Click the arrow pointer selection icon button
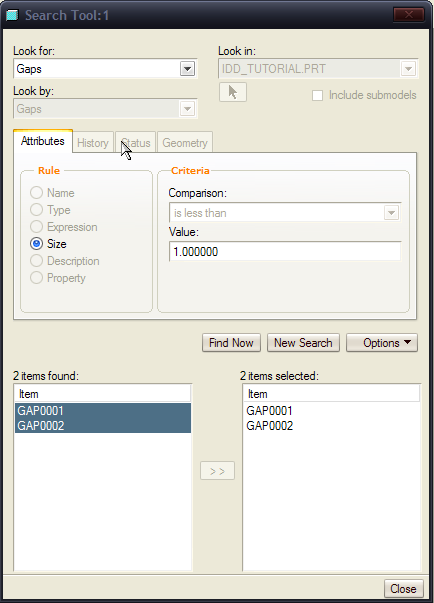Viewport: 434px width, 603px height. 233,92
